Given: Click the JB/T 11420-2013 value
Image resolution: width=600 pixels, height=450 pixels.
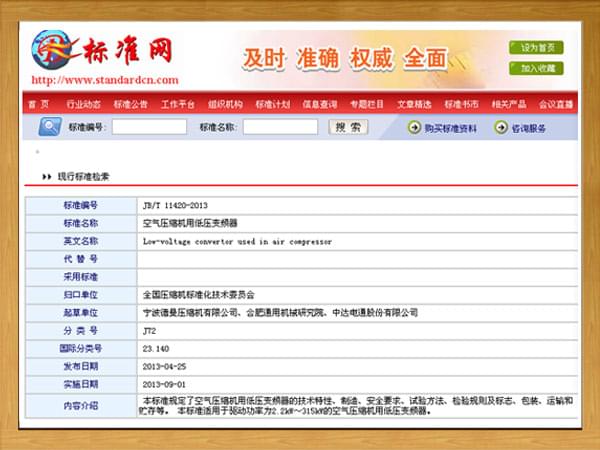Looking at the screenshot, I should coord(175,205).
